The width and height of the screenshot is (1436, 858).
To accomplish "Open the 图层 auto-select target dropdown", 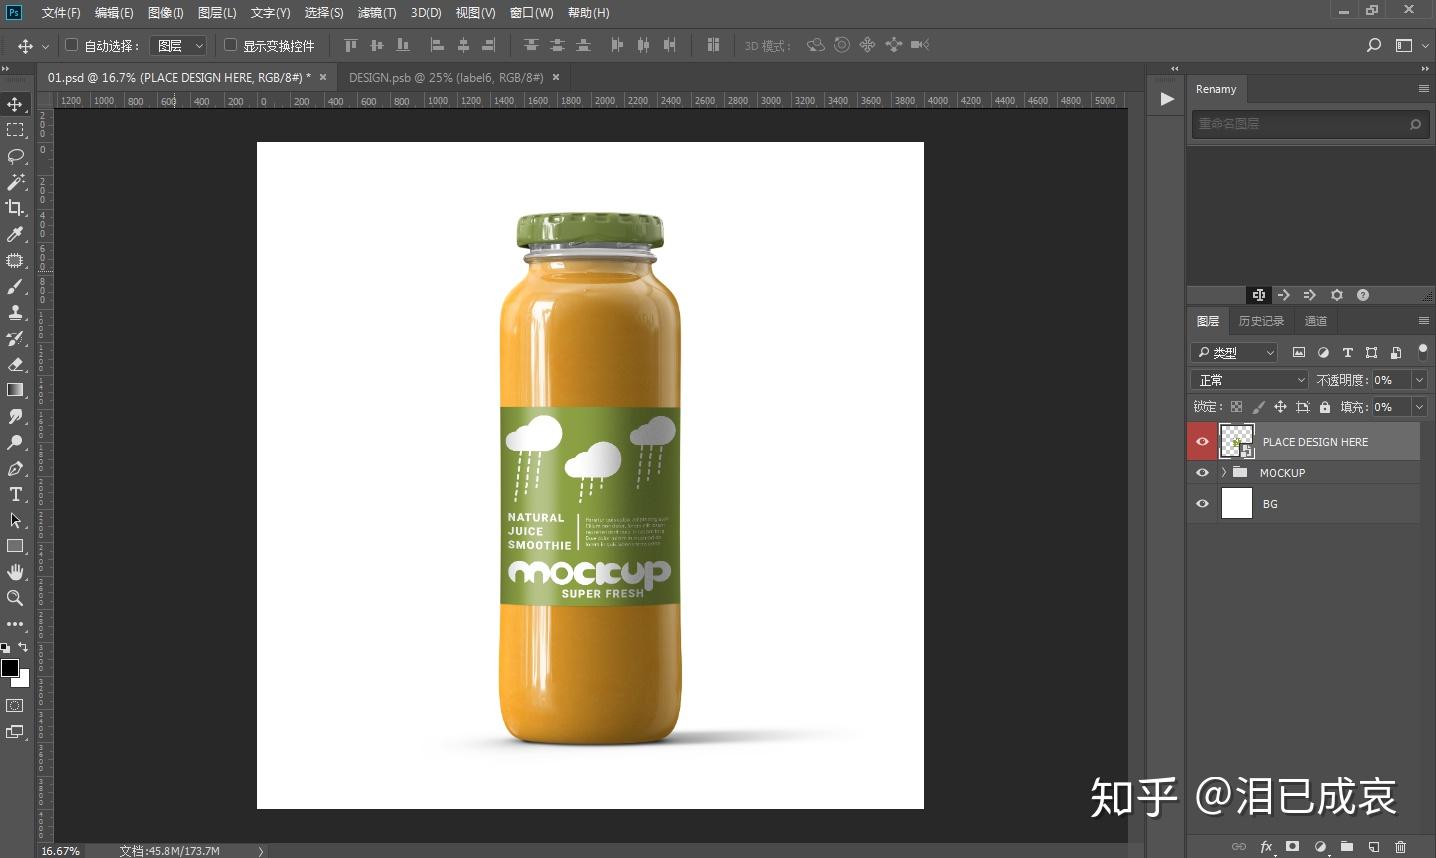I will click(178, 45).
